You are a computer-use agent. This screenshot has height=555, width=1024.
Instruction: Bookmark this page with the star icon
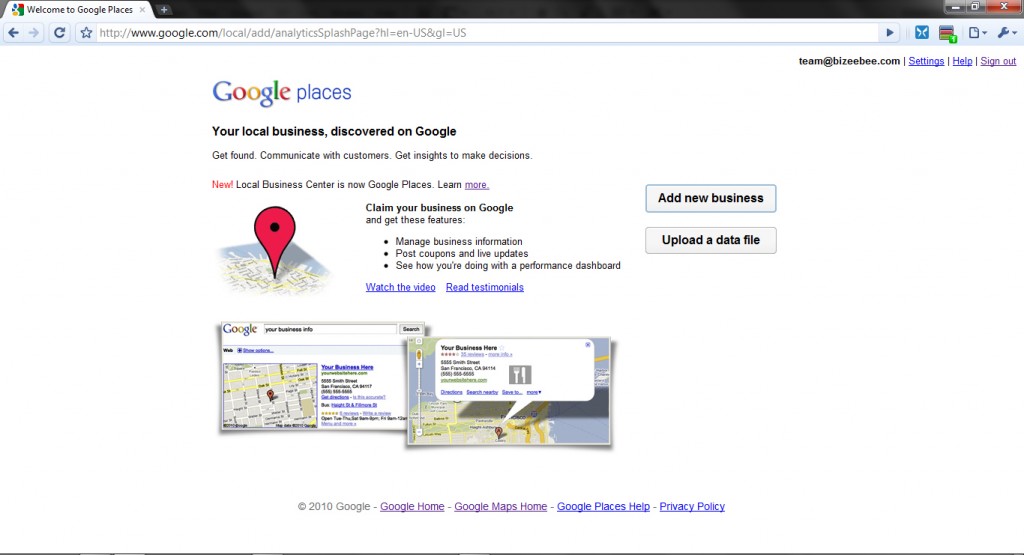click(86, 33)
